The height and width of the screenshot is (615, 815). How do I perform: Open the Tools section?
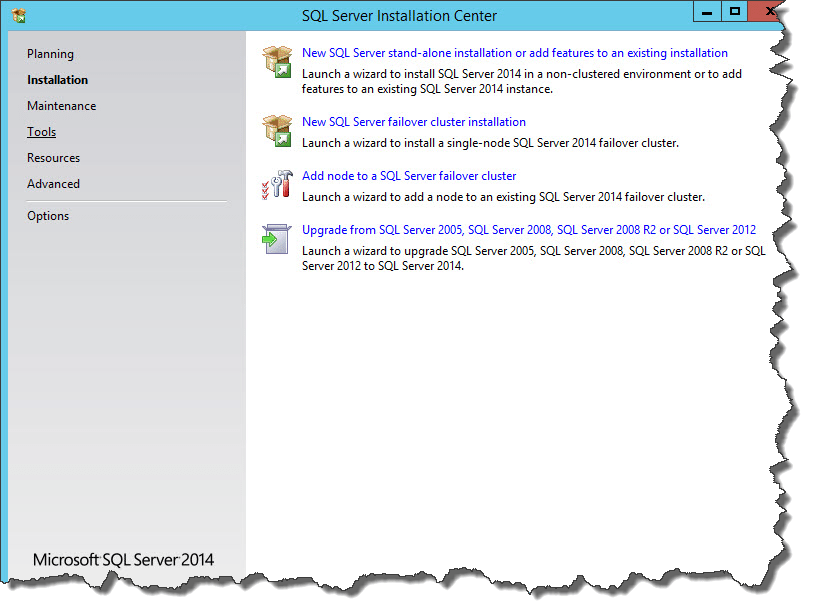[41, 132]
